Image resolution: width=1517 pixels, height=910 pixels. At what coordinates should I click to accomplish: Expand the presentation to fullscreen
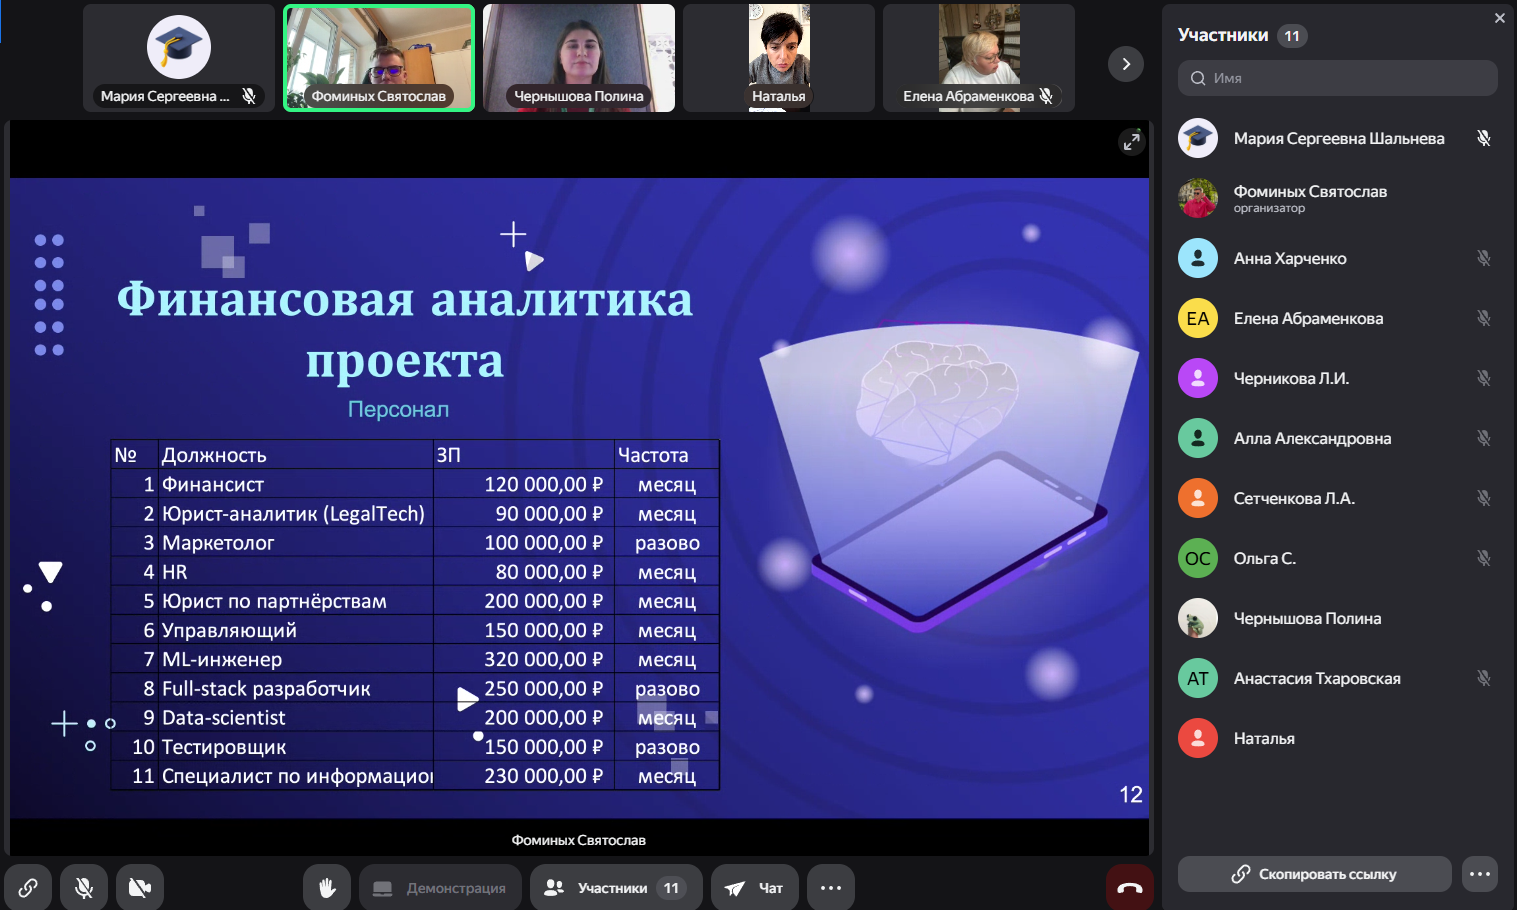[1131, 142]
